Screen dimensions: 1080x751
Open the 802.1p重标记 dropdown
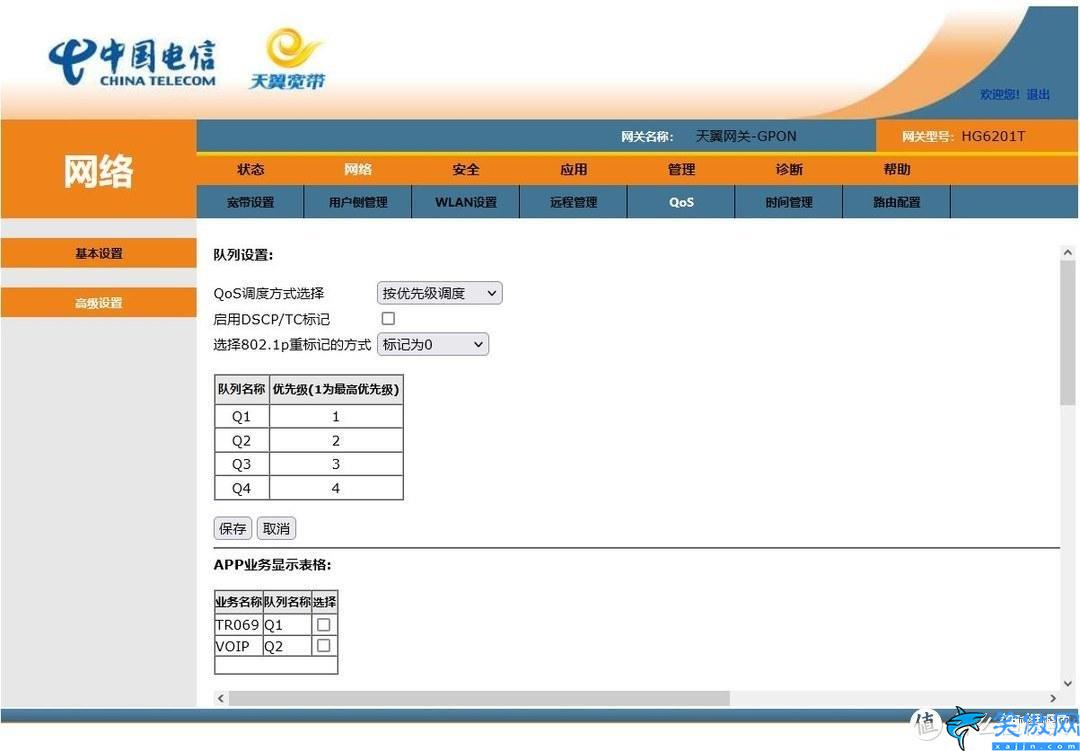click(x=433, y=344)
